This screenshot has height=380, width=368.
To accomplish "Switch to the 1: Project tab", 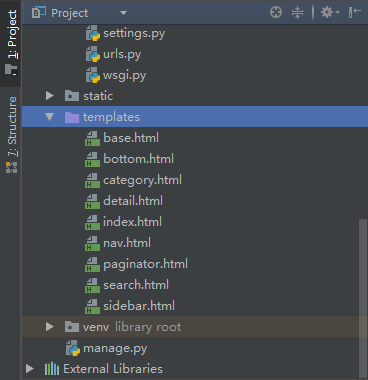I will pos(11,43).
